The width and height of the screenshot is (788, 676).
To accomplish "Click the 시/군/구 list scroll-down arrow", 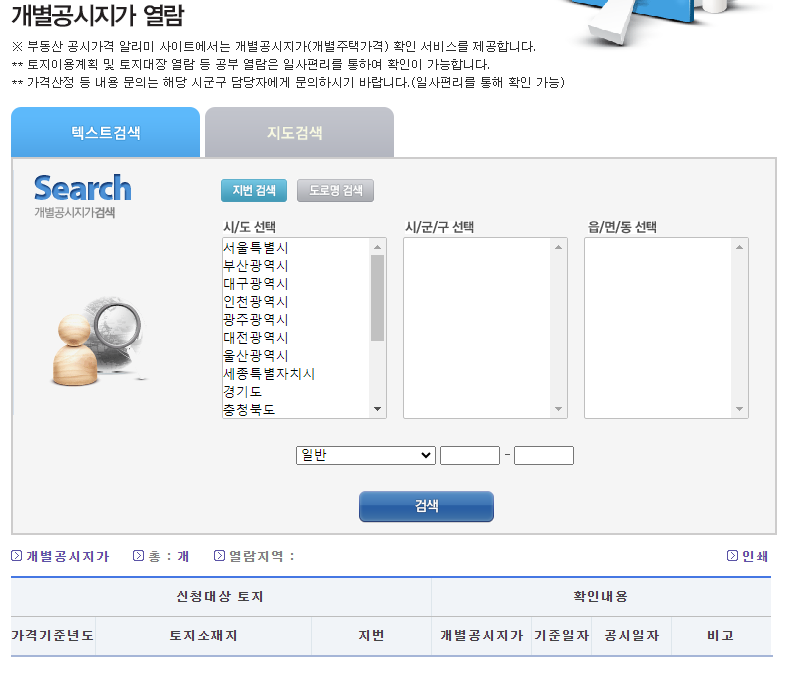I will pyautogui.click(x=558, y=409).
